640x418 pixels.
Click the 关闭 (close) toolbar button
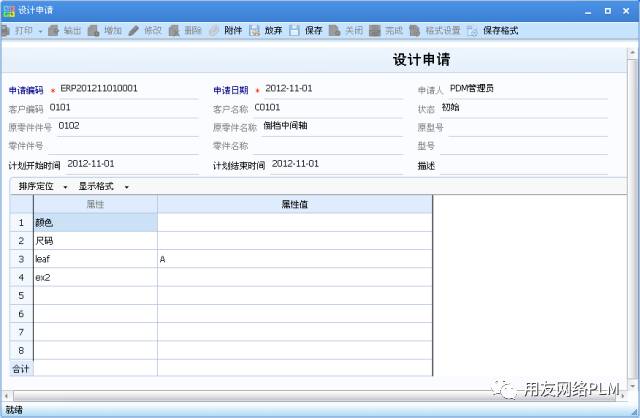345,31
